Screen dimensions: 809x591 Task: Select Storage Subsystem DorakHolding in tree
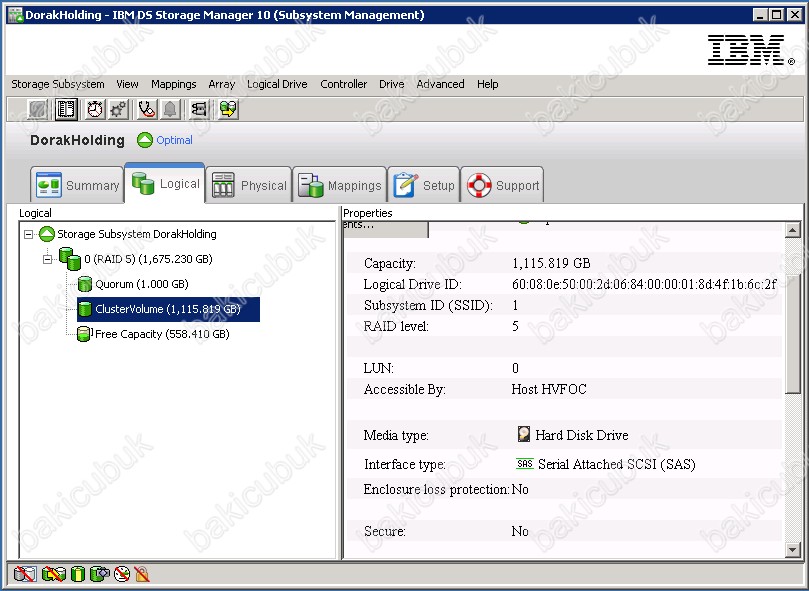pos(137,234)
